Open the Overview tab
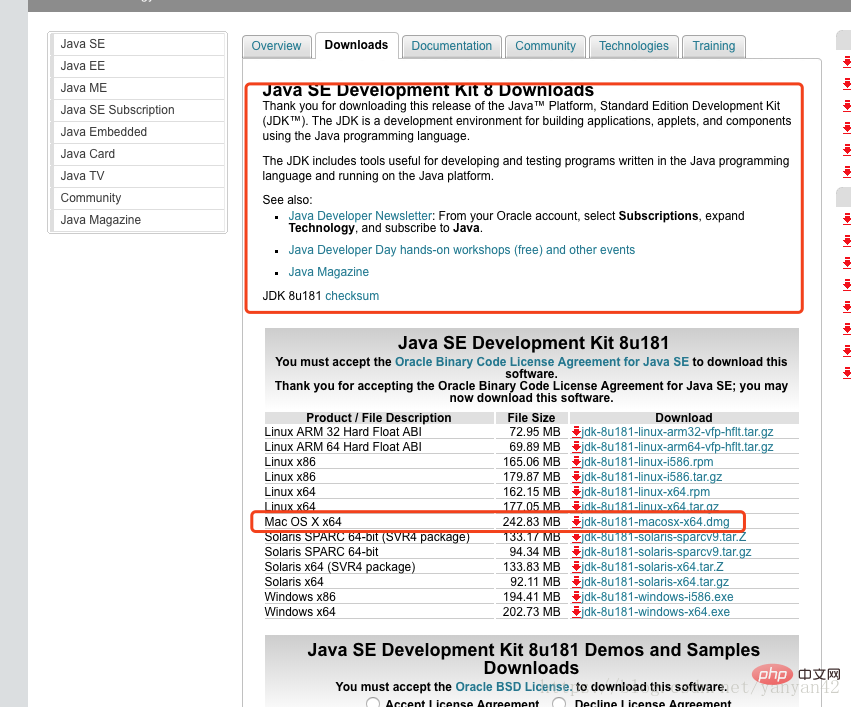 tap(276, 46)
